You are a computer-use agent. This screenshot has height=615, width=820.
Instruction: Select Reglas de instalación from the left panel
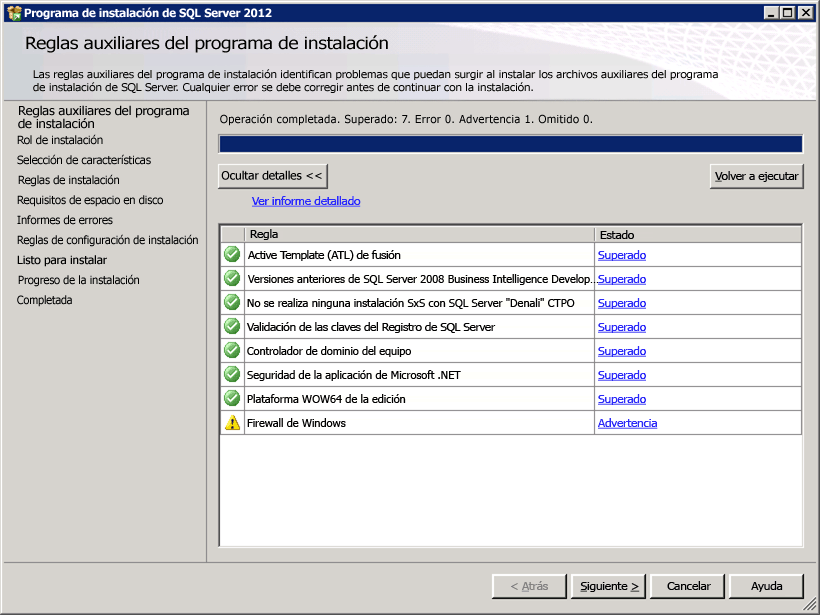(66, 181)
